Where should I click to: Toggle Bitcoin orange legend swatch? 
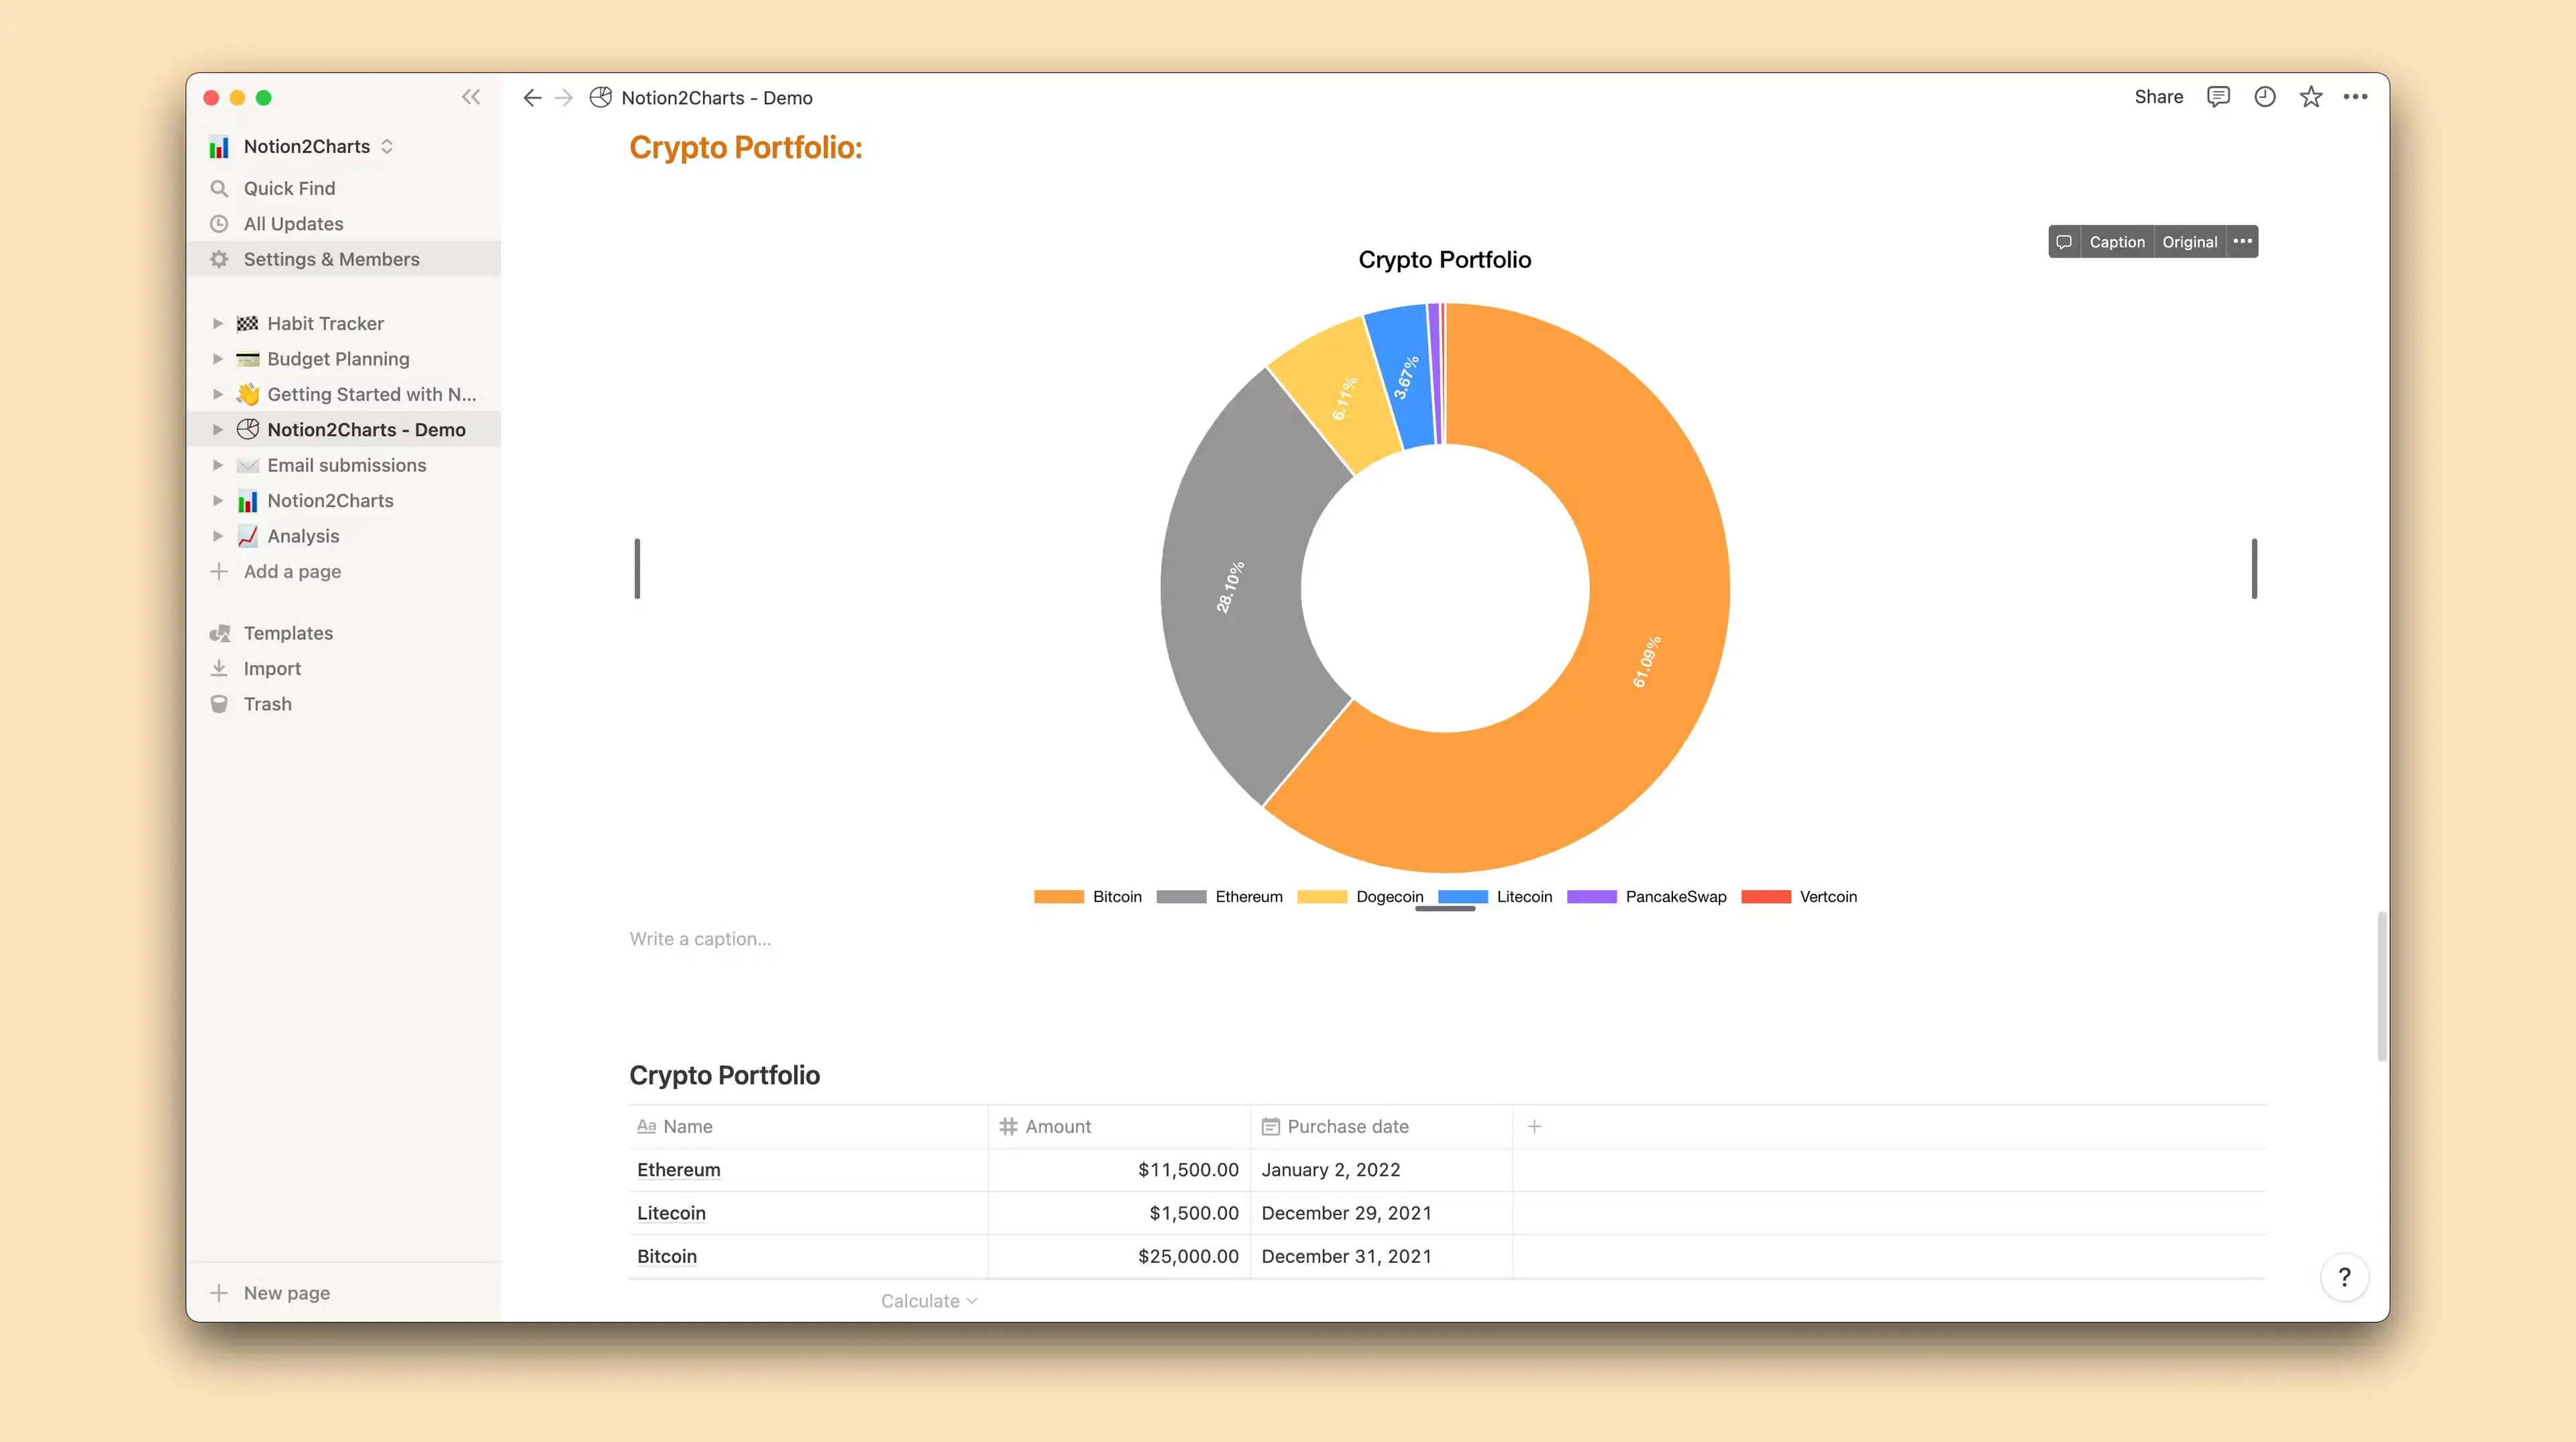click(1058, 897)
